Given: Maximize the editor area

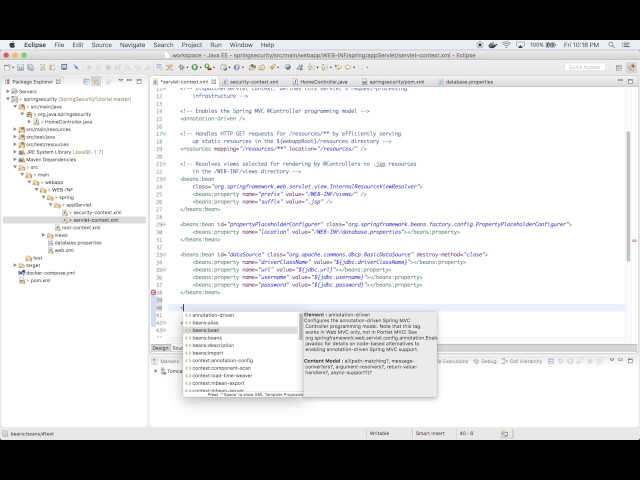Looking at the screenshot, I should tap(630, 81).
